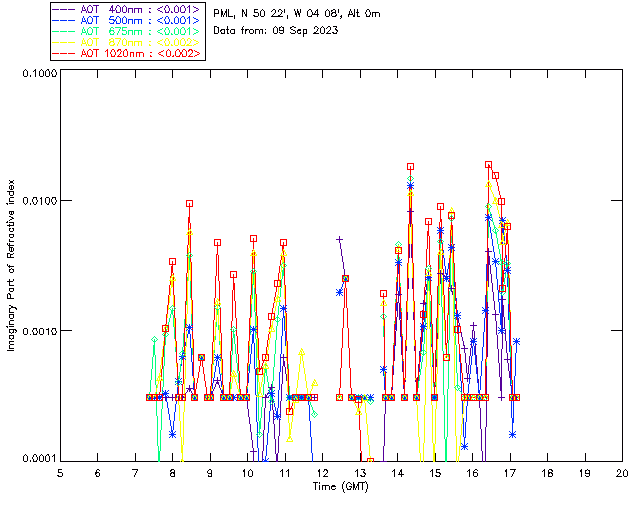Image resolution: width=640 pixels, height=512 pixels.
Task: Click the AOT 1020nm legend entry
Action: (127, 53)
